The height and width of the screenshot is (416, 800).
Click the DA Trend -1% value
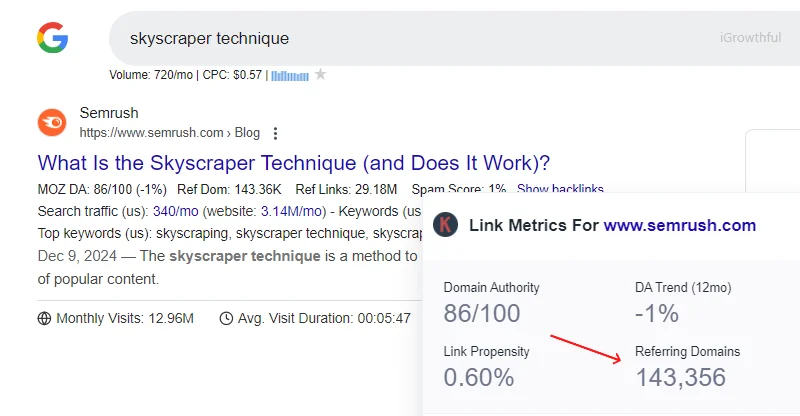[x=657, y=313]
